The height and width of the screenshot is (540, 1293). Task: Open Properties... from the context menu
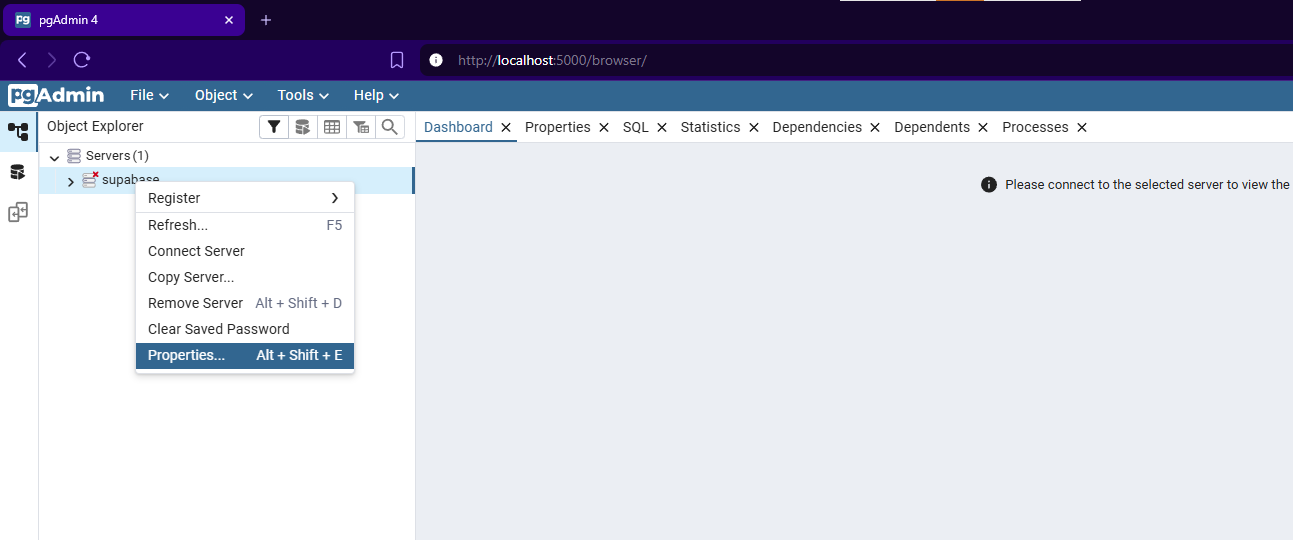[x=245, y=355]
